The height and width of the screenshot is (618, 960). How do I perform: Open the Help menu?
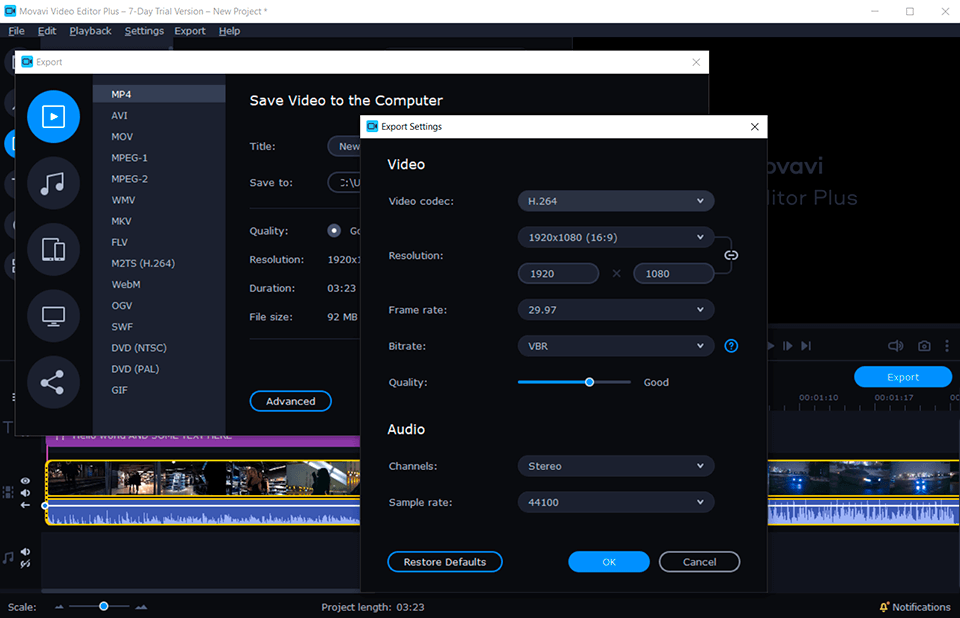(229, 31)
